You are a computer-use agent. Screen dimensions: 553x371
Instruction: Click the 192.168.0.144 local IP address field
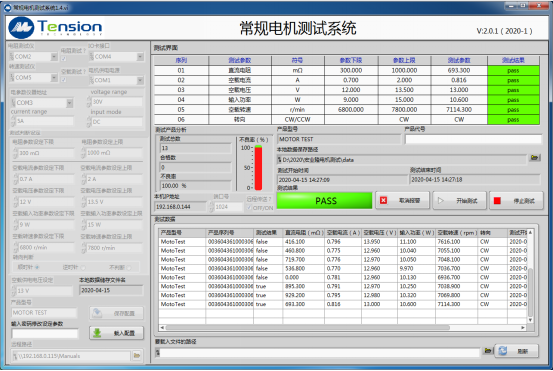(180, 207)
